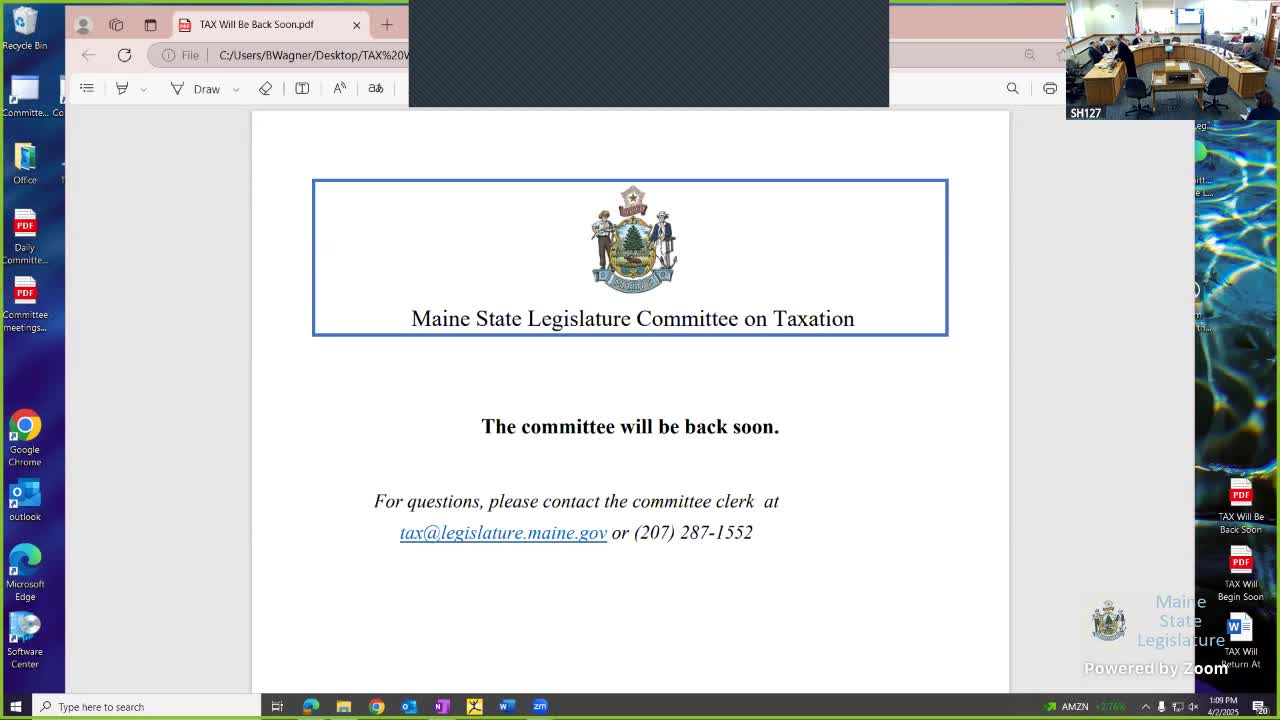Show hidden system tray icons
1280x720 pixels.
(1146, 707)
